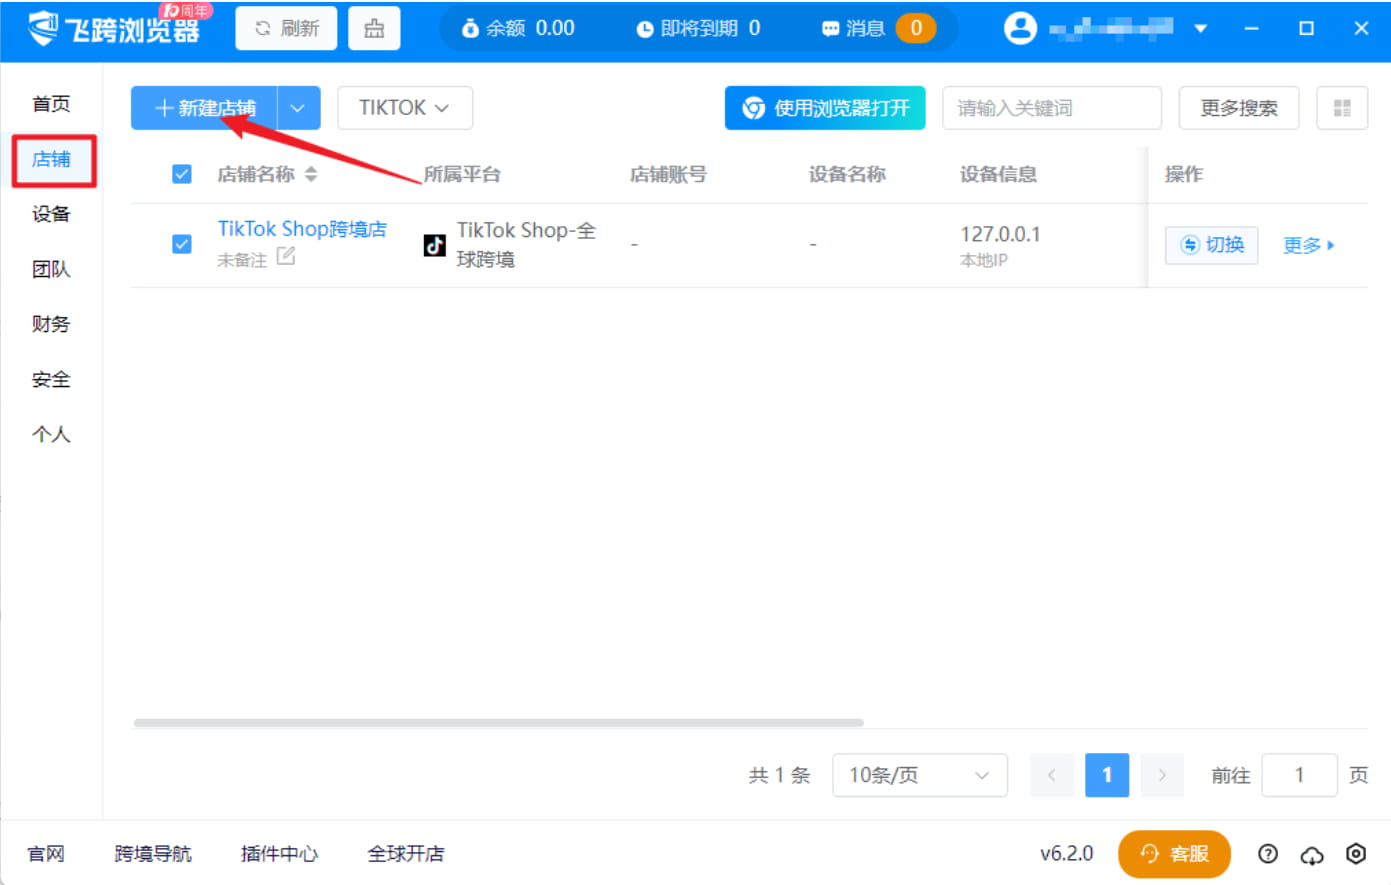This screenshot has width=1391, height=885.
Task: Click the user avatar icon
Action: point(1020,28)
